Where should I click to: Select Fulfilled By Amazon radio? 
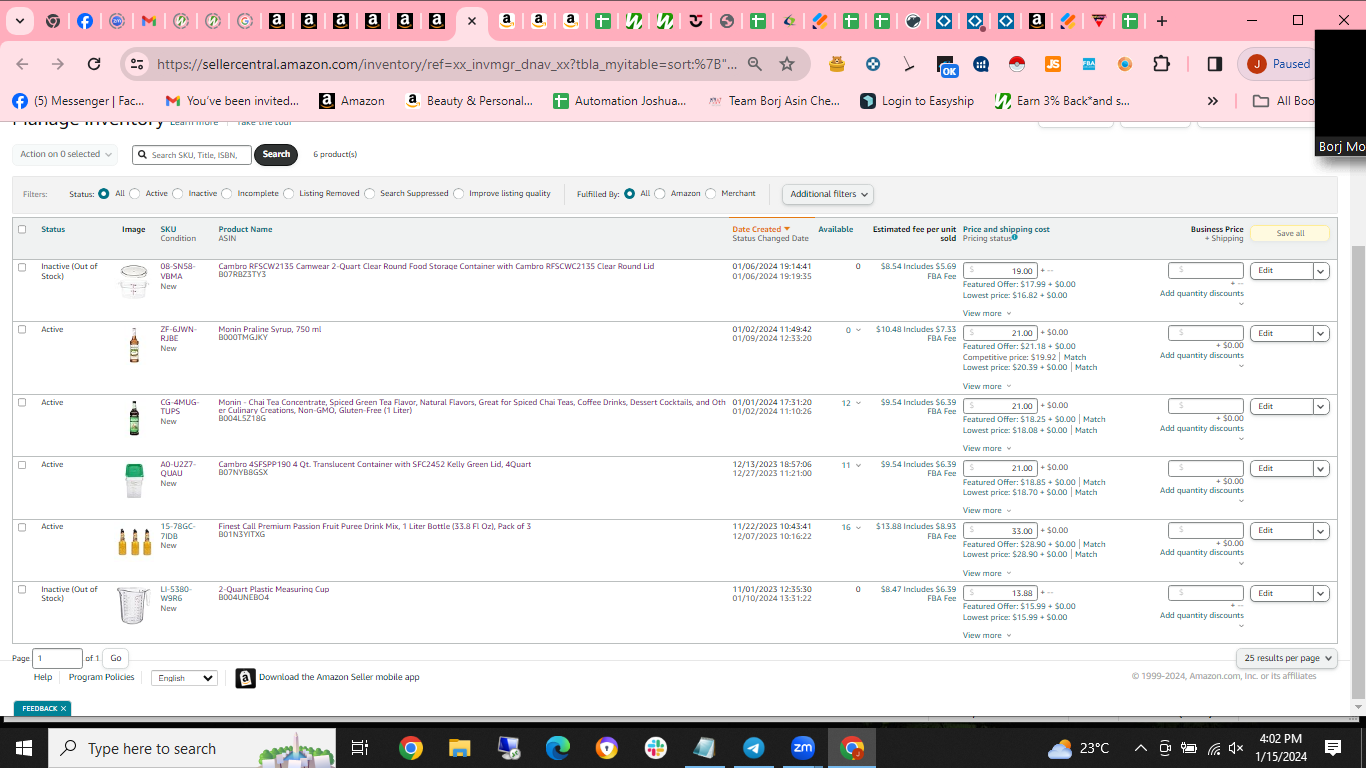click(660, 194)
